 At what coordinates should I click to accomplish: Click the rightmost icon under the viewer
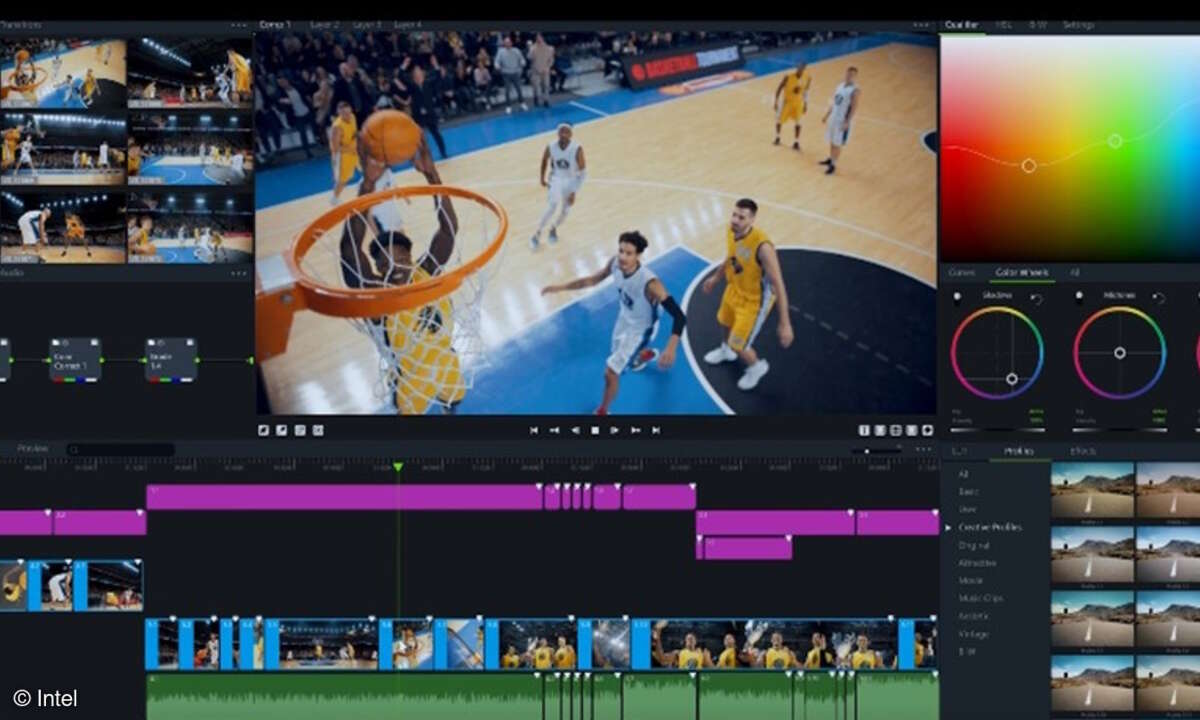(927, 430)
